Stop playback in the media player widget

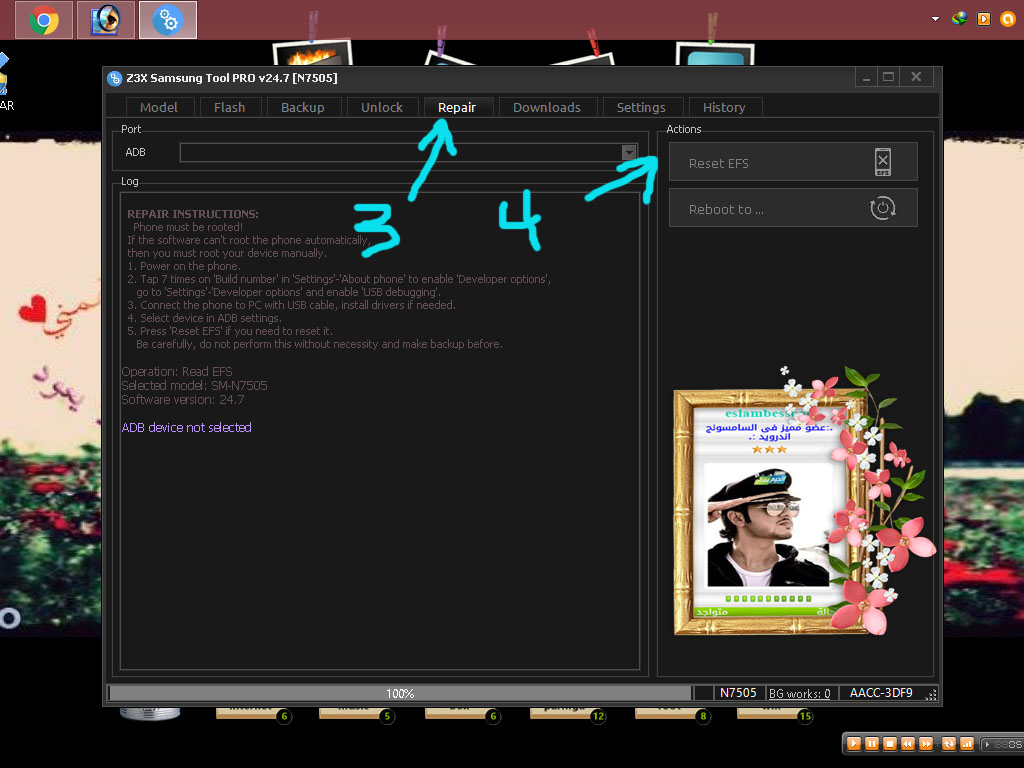point(889,743)
